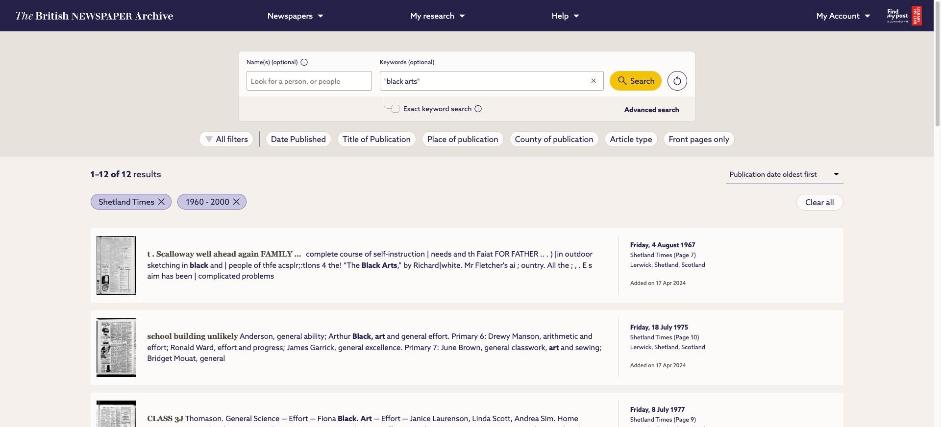Click Clear all filters button
This screenshot has width=941, height=427.
[819, 202]
